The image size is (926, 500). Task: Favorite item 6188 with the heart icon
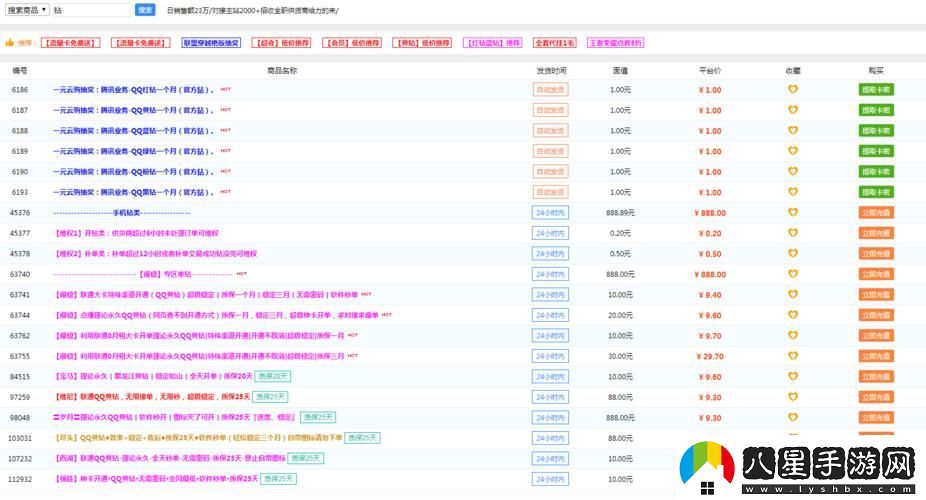(793, 130)
